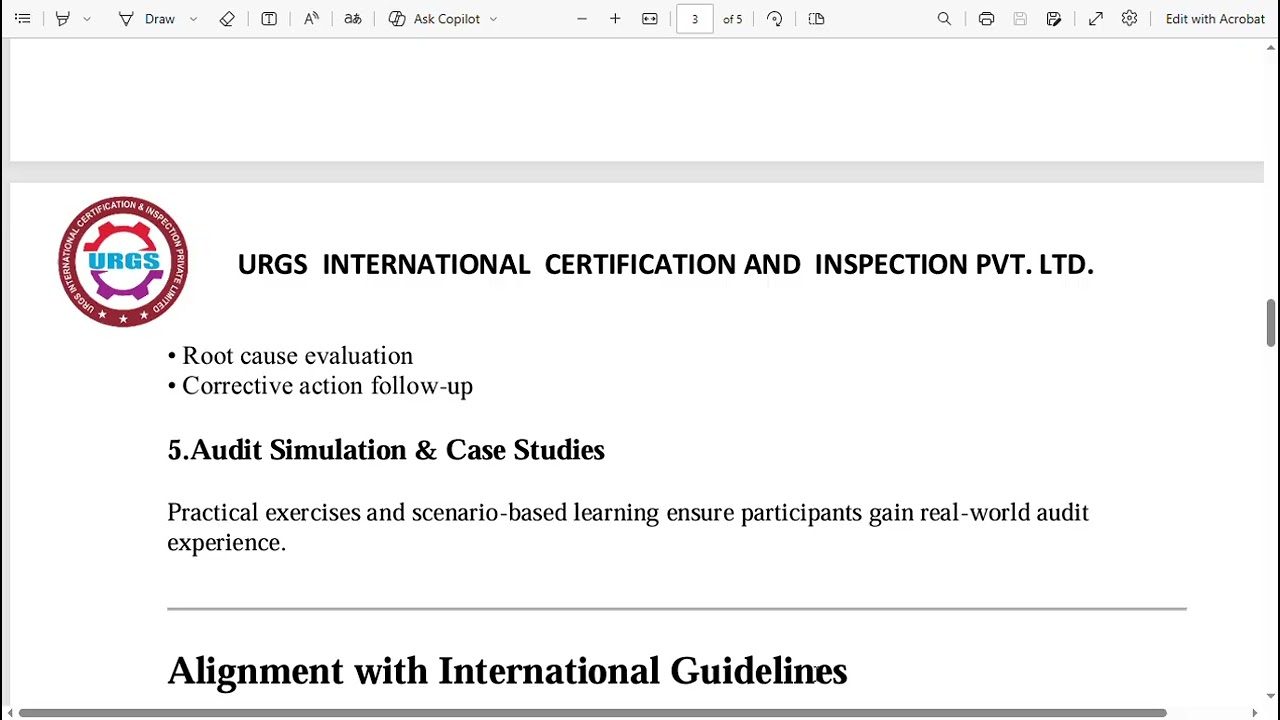Click the 'URGS INTERNATIONAL CERTIFICATION' header text
This screenshot has width=1280, height=720.
tap(665, 264)
